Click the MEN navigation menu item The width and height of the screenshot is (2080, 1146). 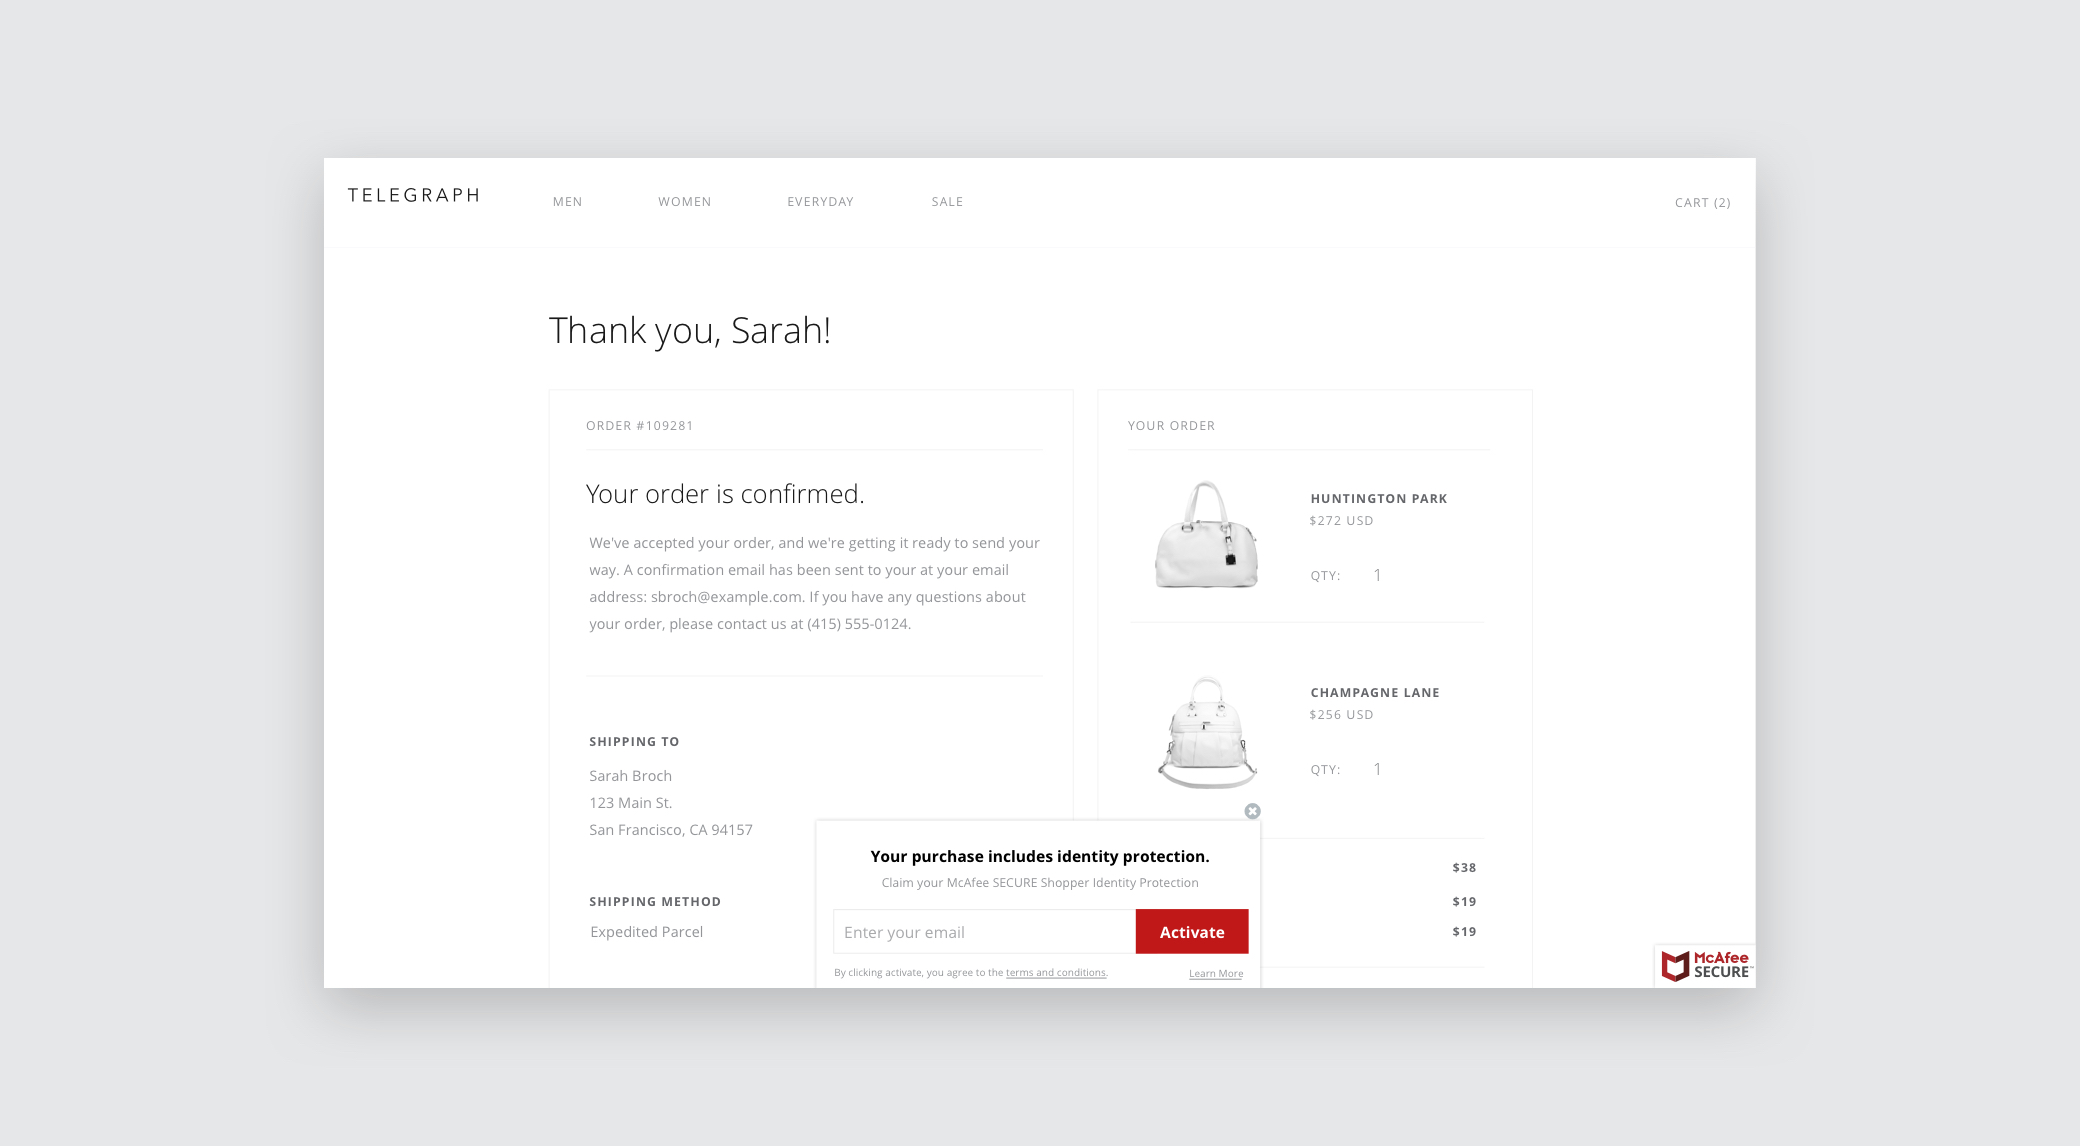[567, 200]
